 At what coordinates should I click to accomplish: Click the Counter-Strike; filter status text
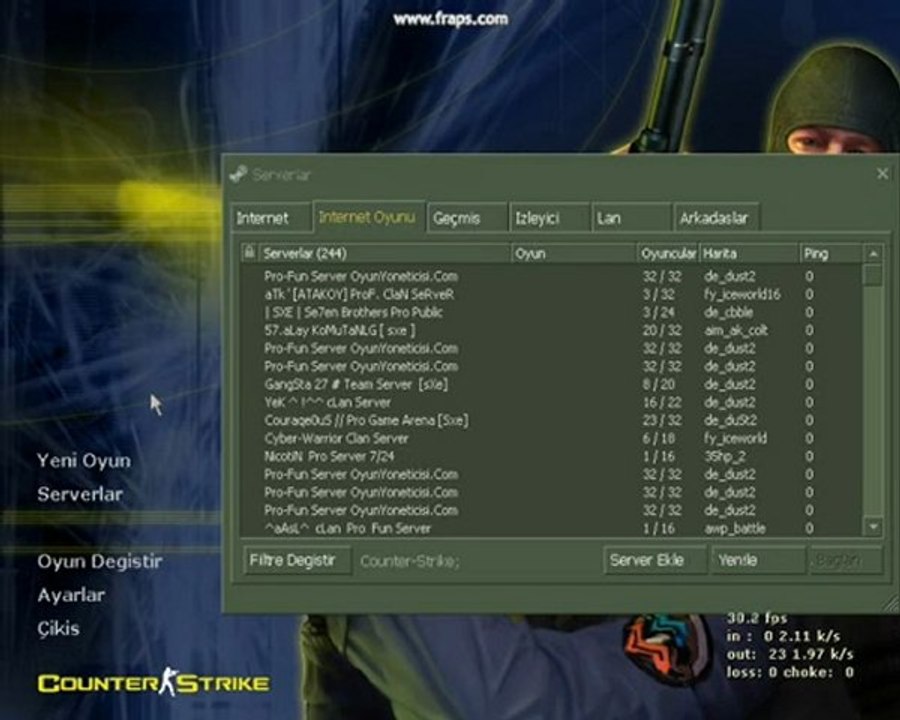point(410,561)
